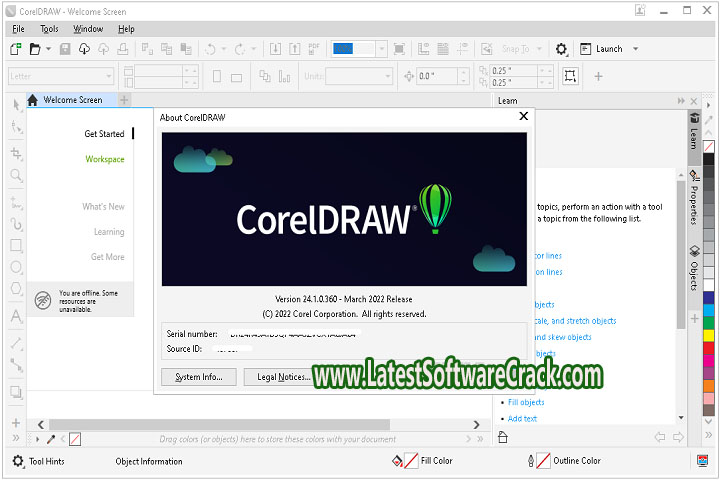Close the About CorelDRAW dialog
720x480 pixels.
(523, 116)
